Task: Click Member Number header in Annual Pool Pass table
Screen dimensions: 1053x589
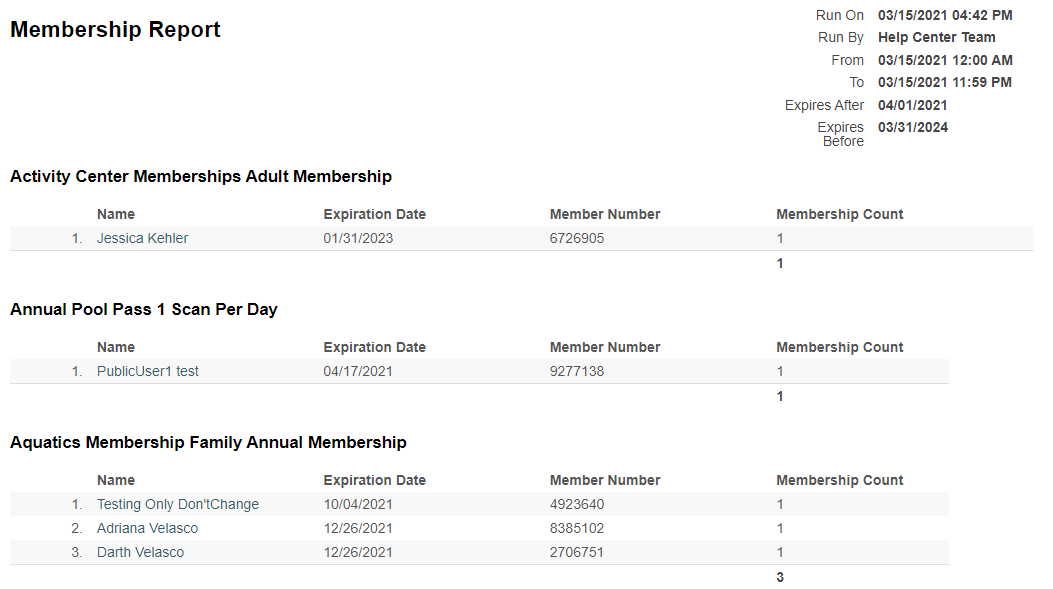Action: 605,347
